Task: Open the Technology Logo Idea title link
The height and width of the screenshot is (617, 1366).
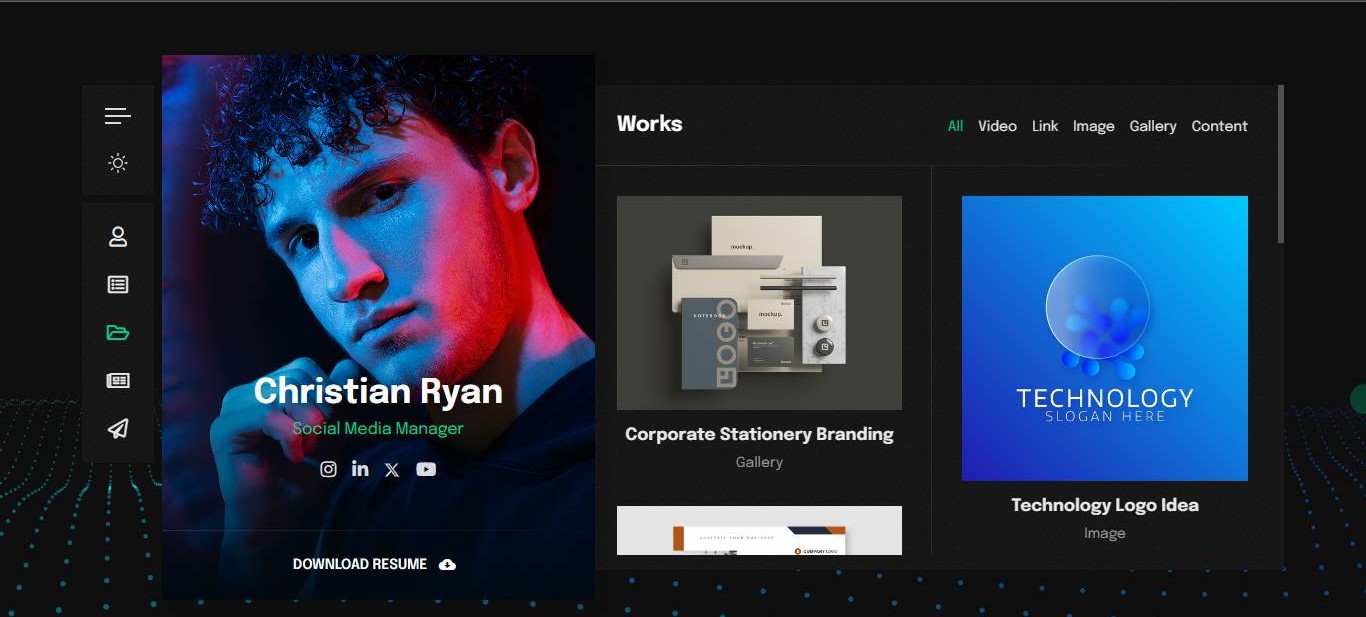Action: tap(1104, 505)
